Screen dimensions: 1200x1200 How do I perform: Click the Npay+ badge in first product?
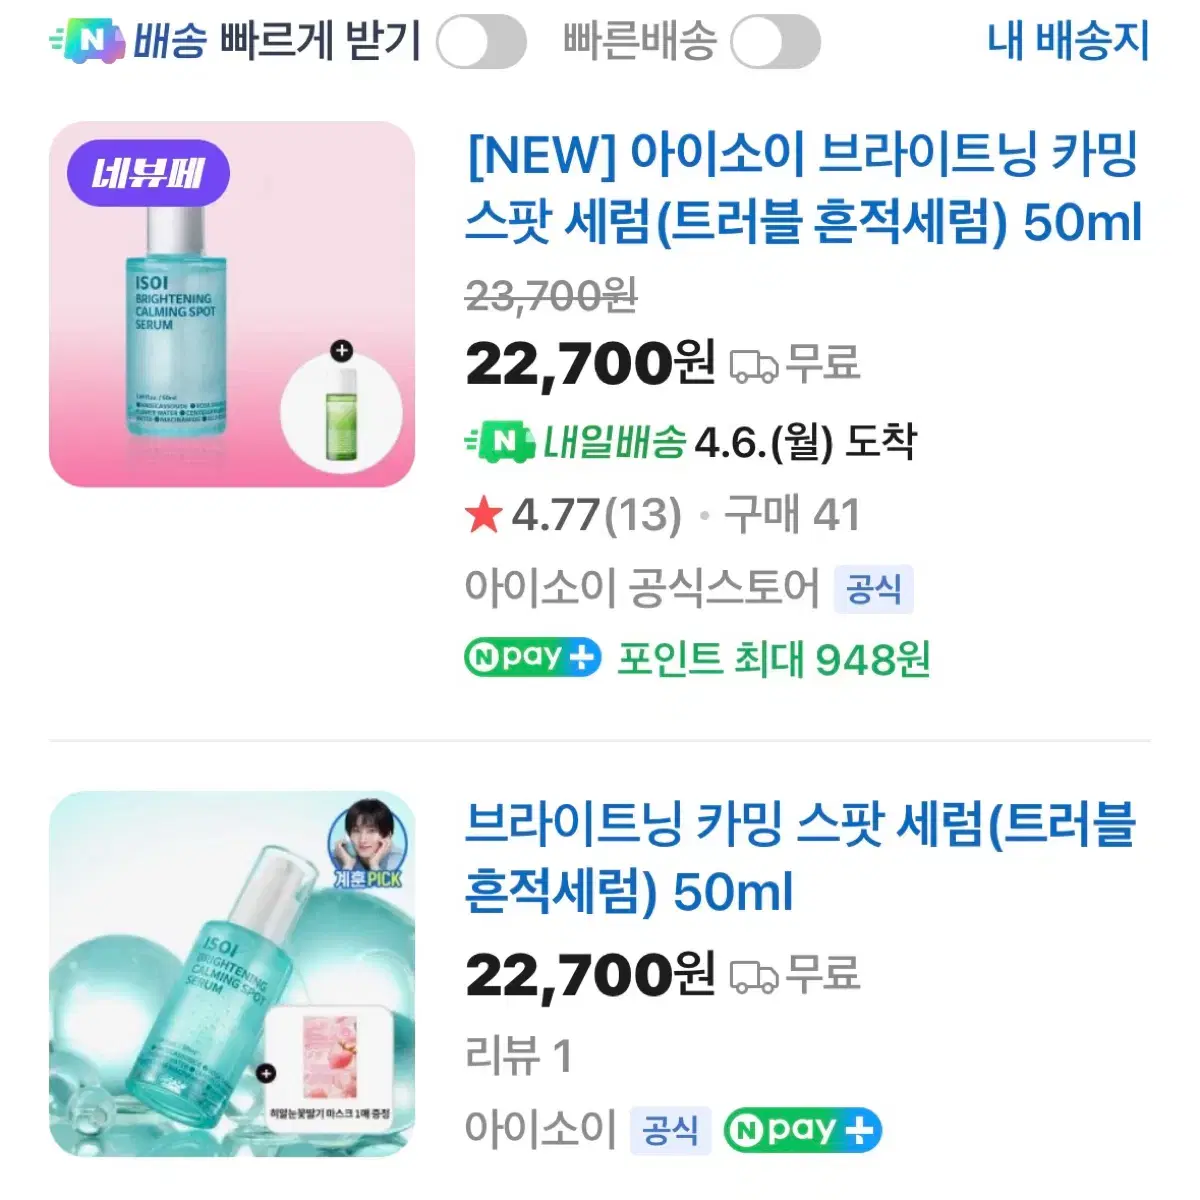[532, 658]
